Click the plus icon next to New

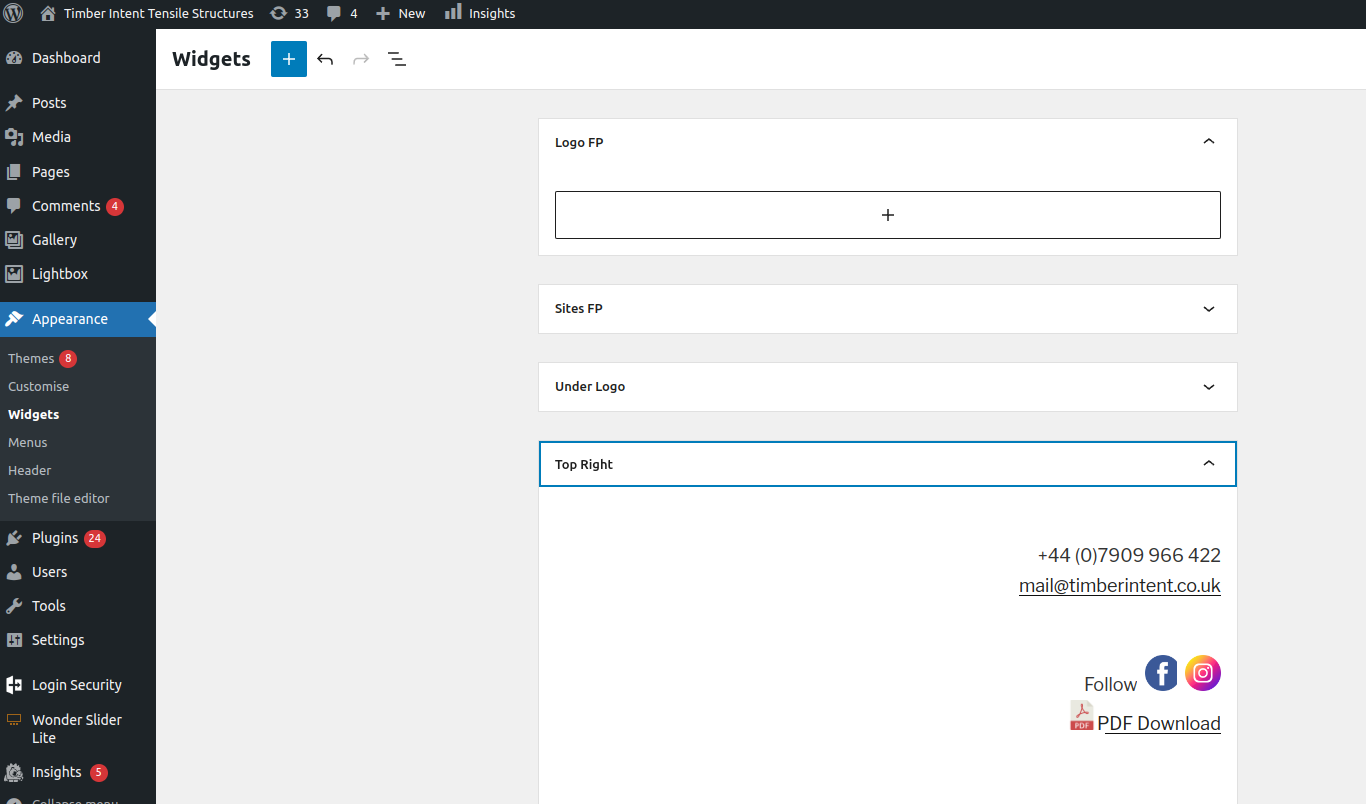point(383,13)
